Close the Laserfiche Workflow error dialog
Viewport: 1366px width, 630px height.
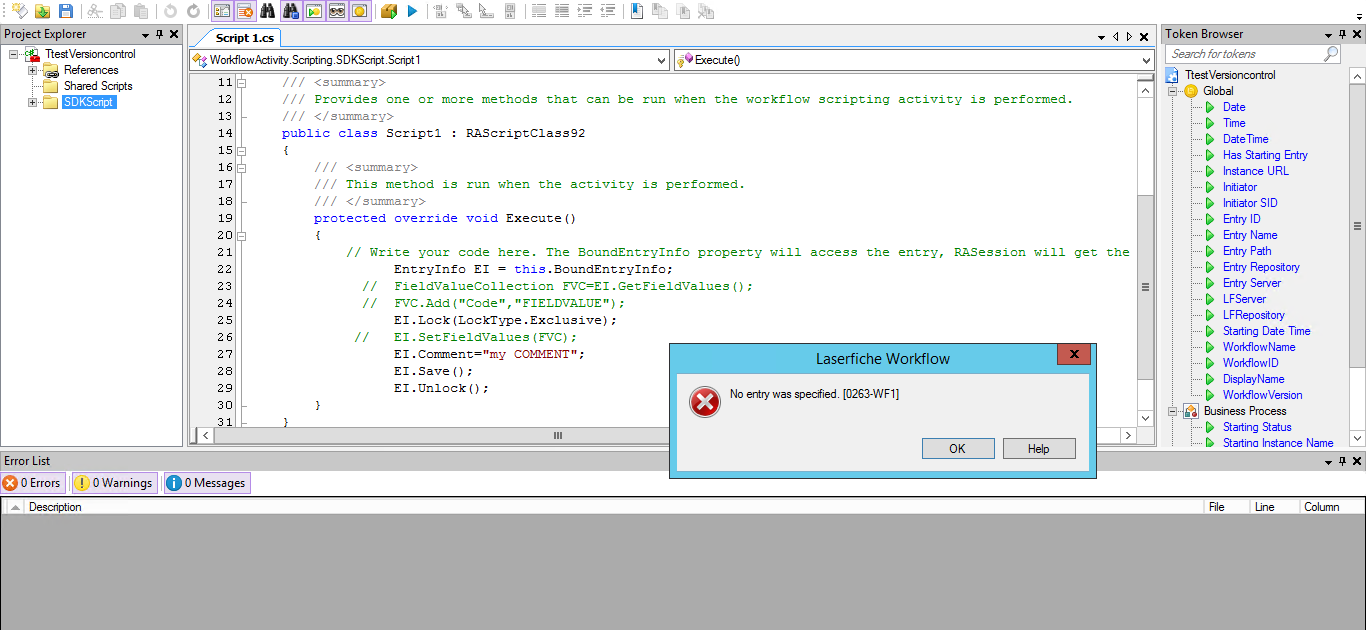[1074, 354]
